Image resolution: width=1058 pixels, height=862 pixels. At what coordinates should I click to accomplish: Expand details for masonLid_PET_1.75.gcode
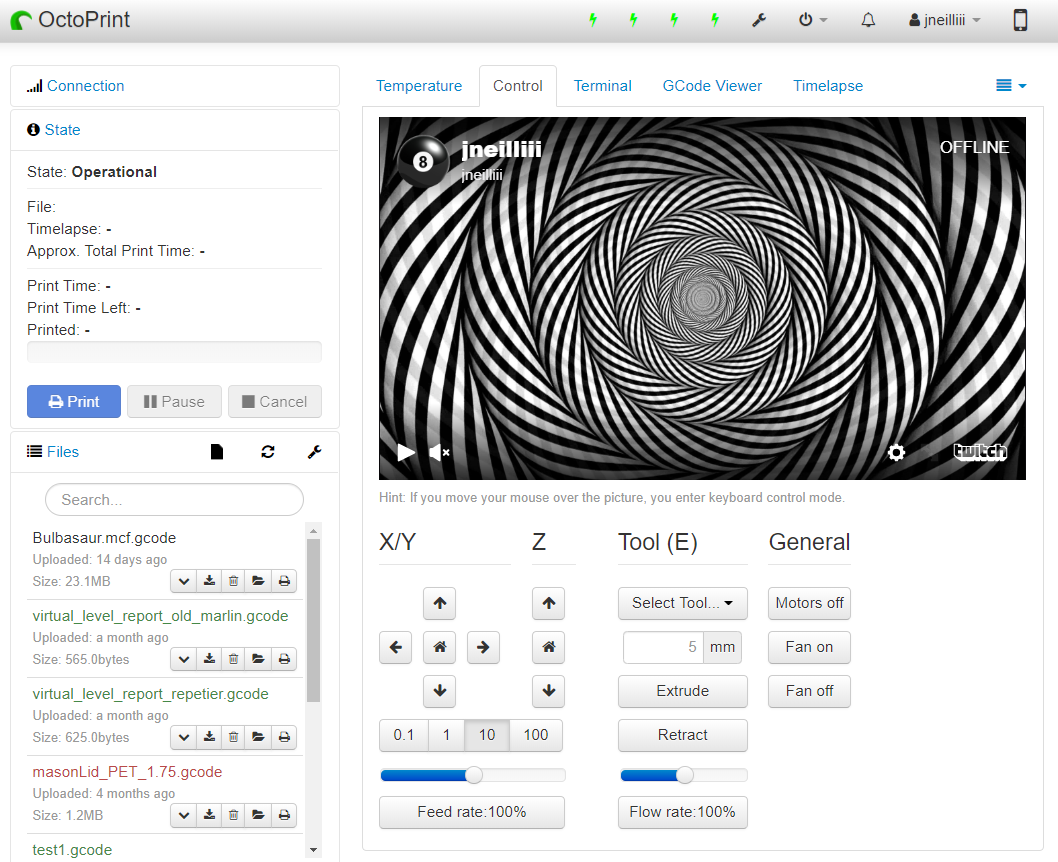(x=184, y=815)
